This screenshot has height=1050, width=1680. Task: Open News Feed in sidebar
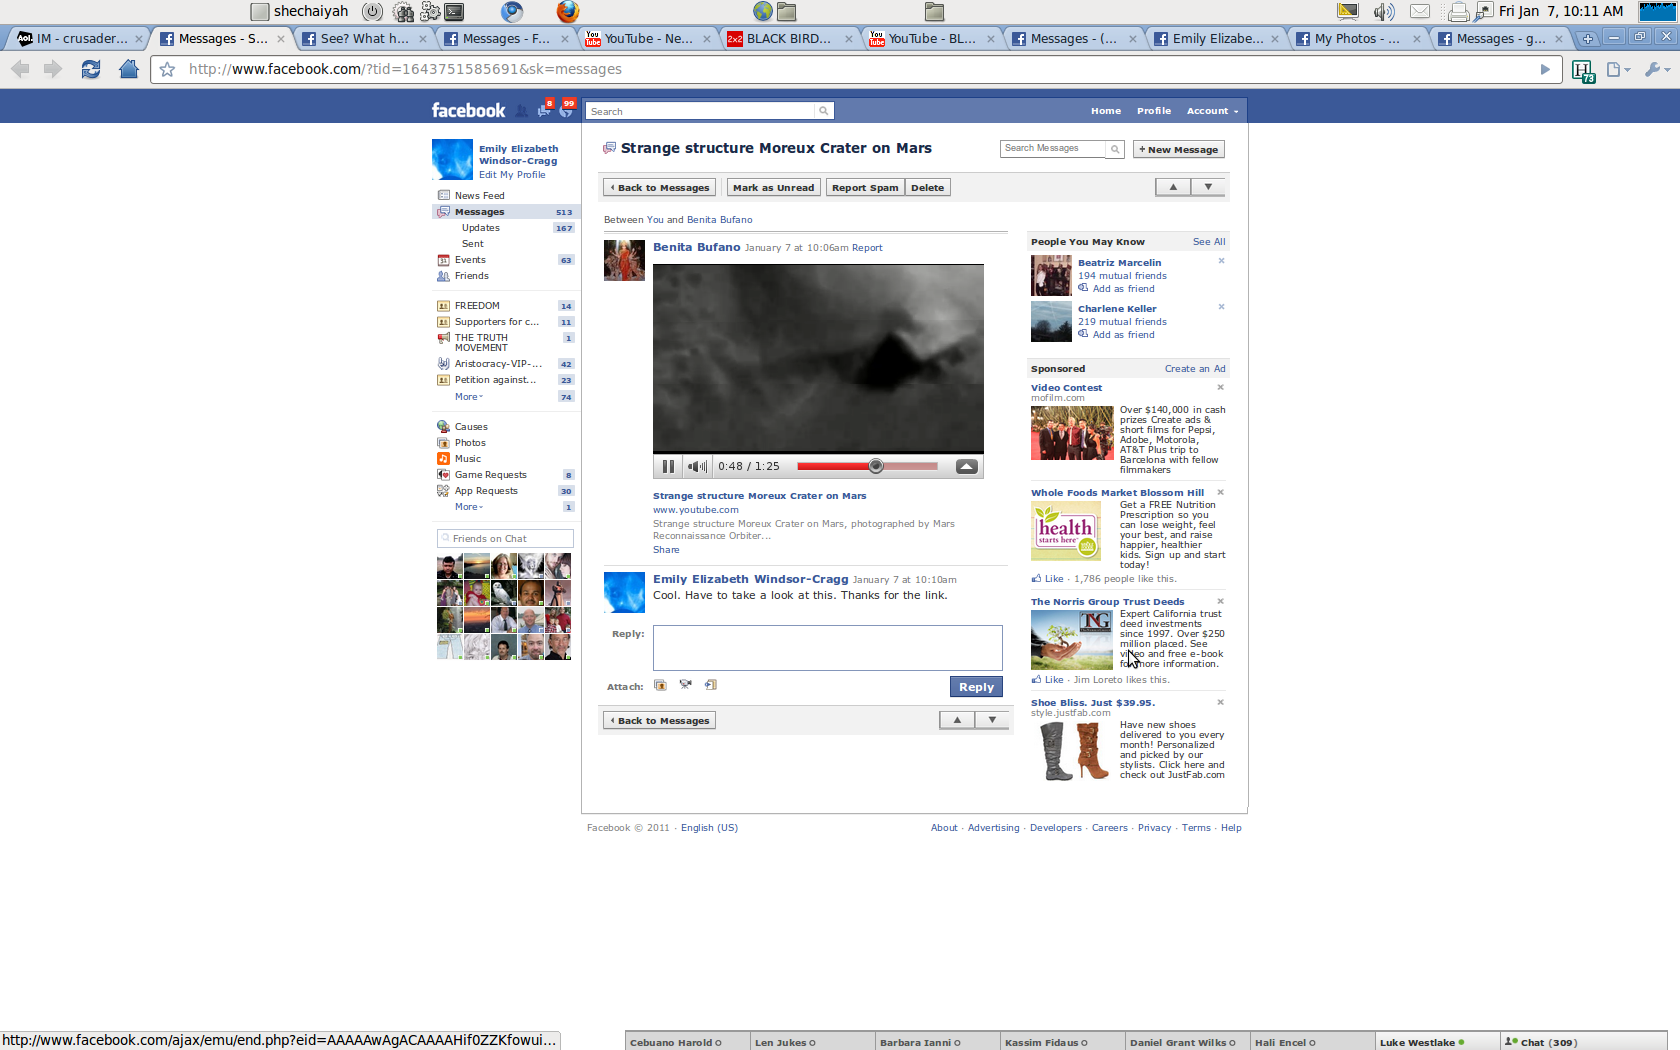tap(479, 196)
